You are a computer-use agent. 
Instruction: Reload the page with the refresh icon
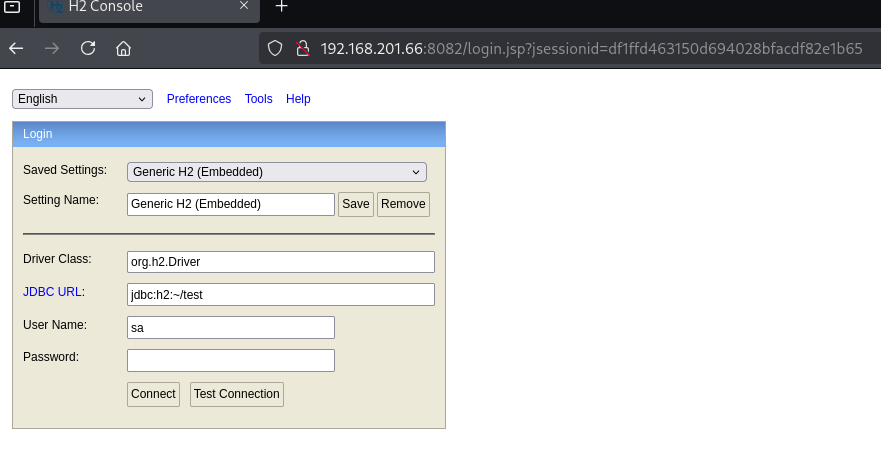(88, 48)
